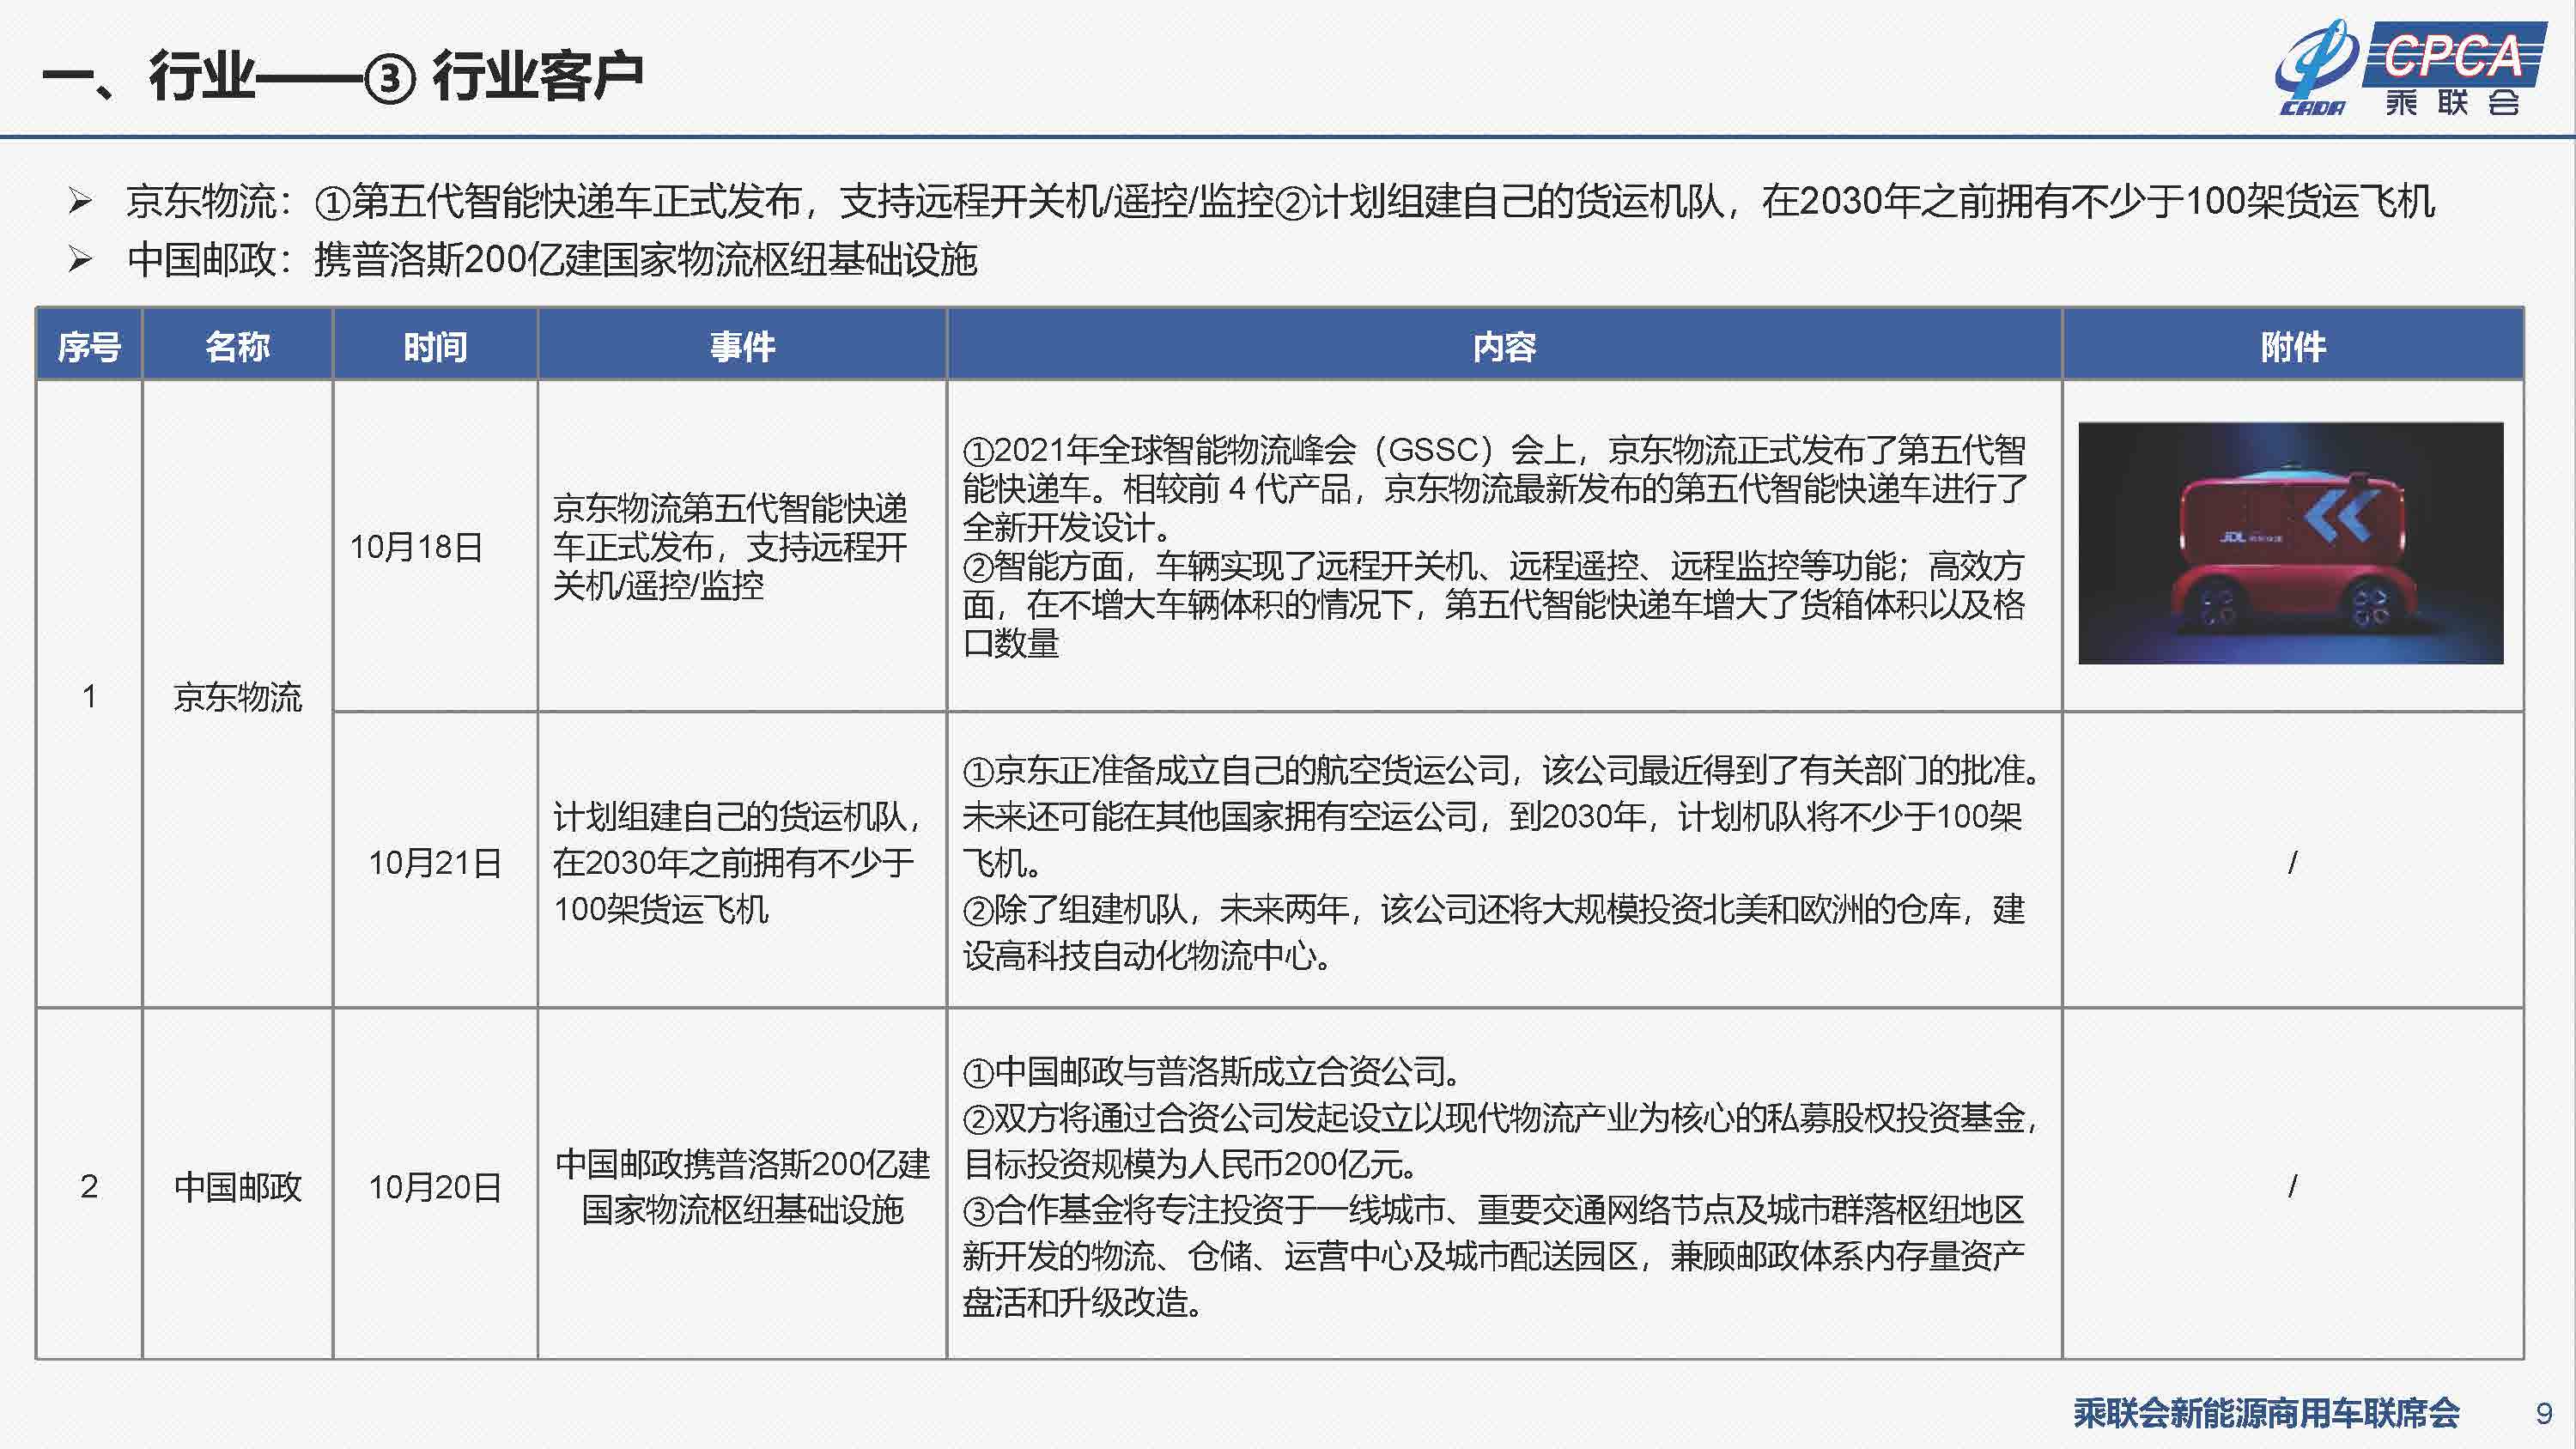Select the 10月21日 date cell

coord(435,861)
